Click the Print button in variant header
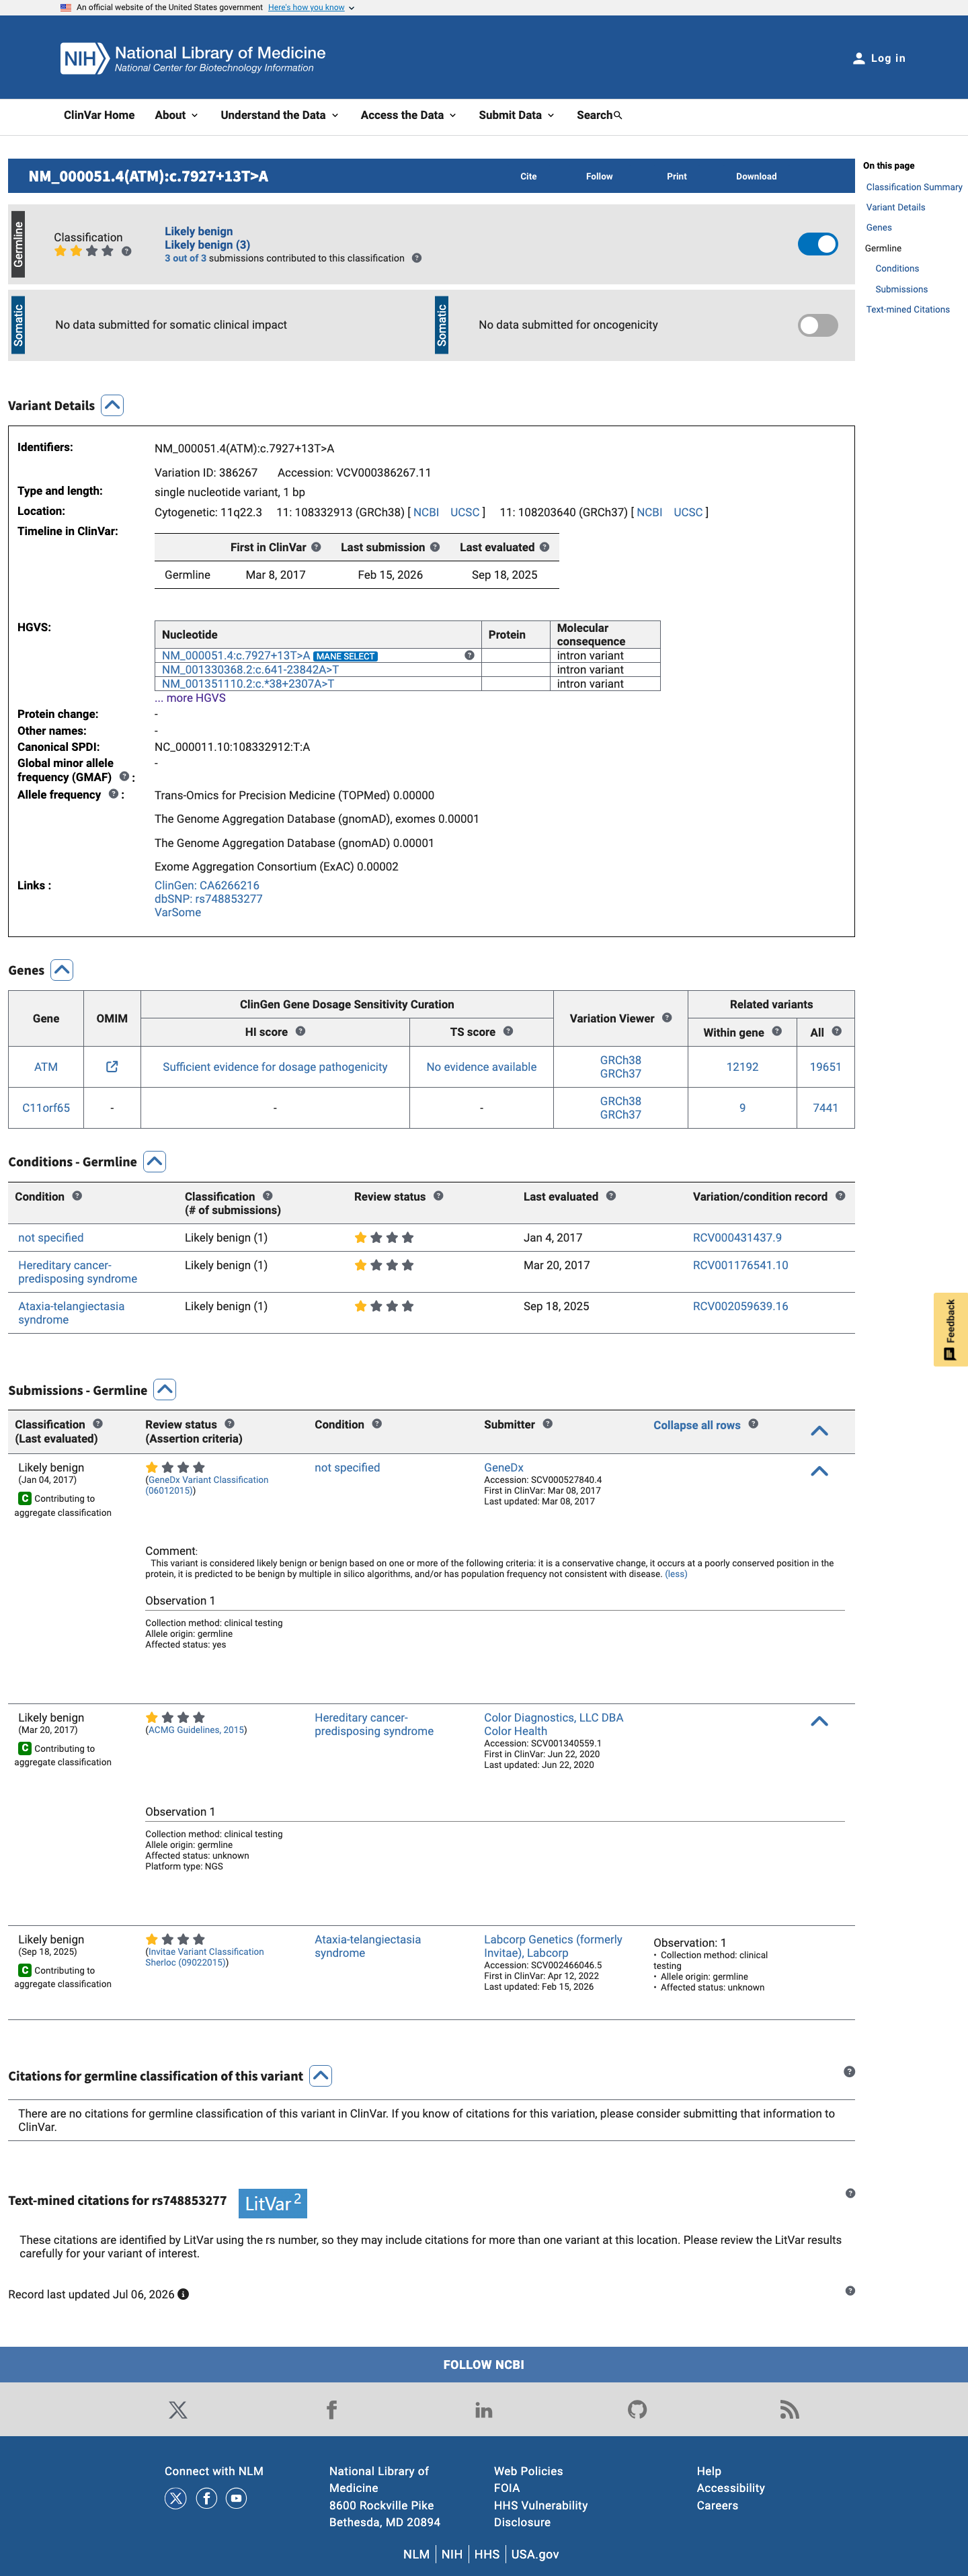This screenshot has width=968, height=2576. tap(677, 176)
